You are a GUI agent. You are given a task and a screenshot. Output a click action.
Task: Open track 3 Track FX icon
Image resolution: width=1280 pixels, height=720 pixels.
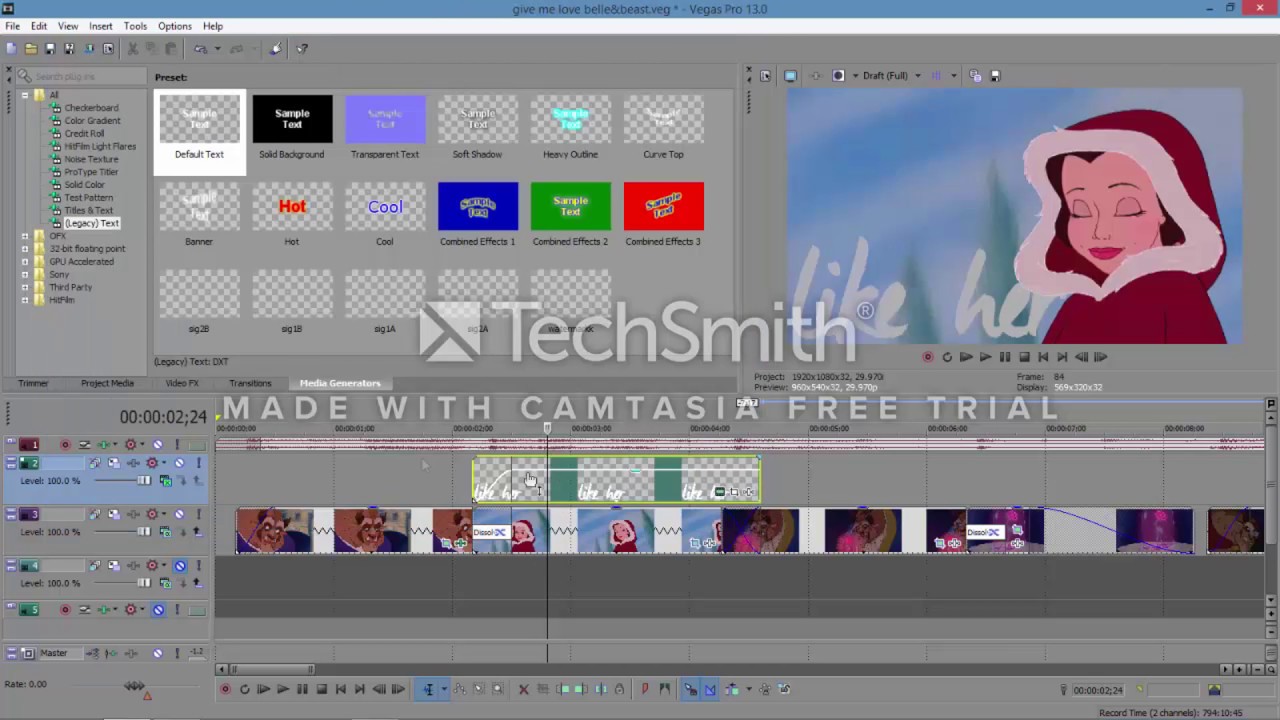coord(132,514)
